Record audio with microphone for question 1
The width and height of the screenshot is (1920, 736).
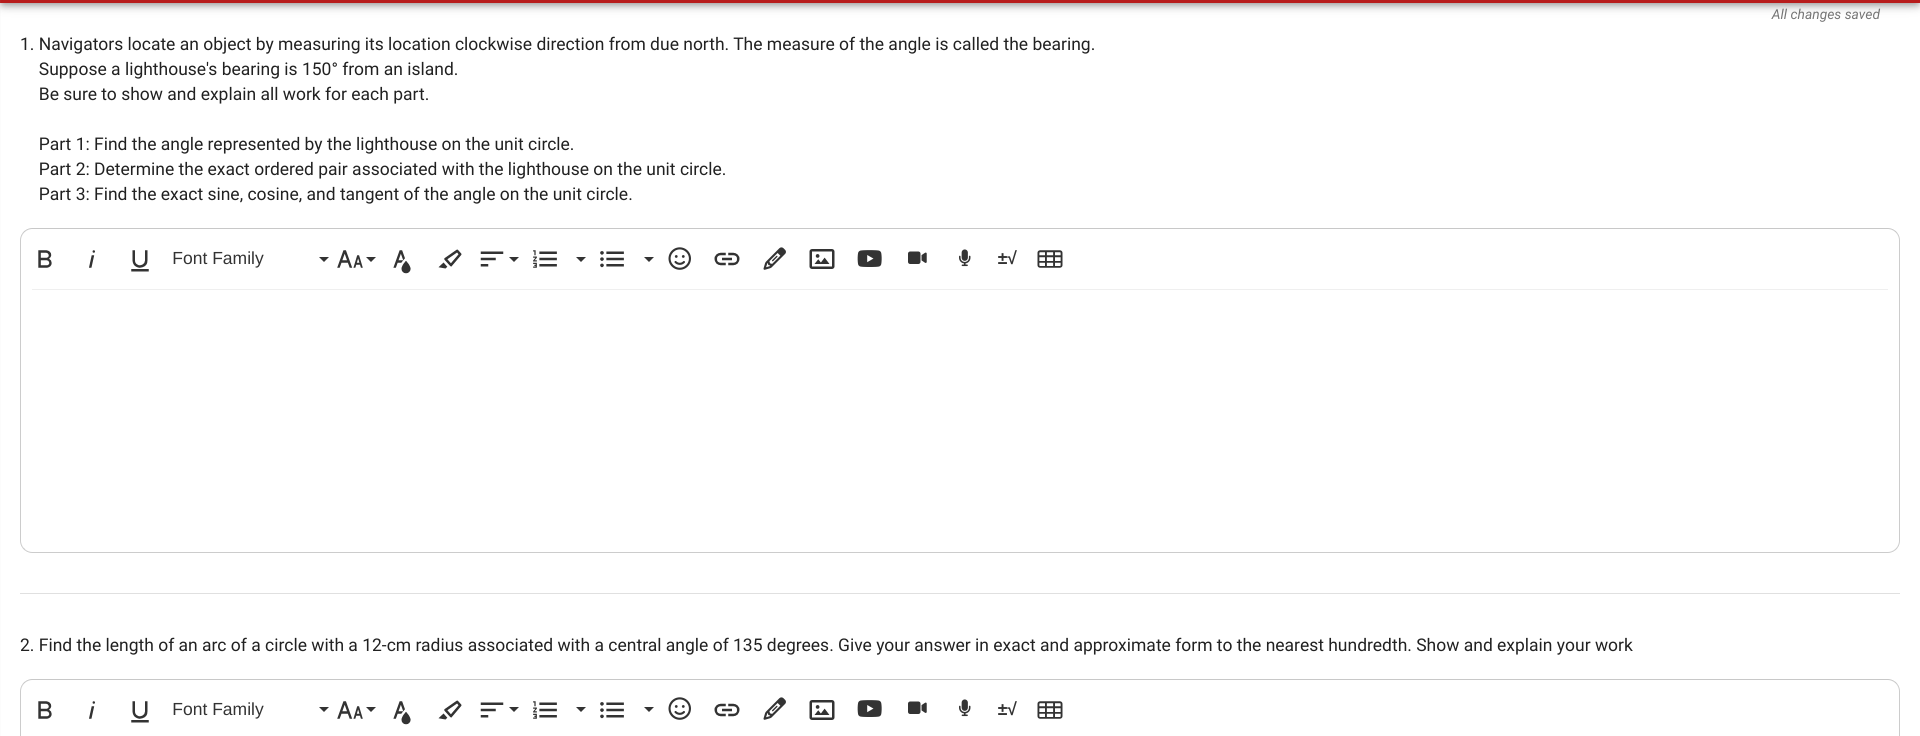pyautogui.click(x=964, y=258)
